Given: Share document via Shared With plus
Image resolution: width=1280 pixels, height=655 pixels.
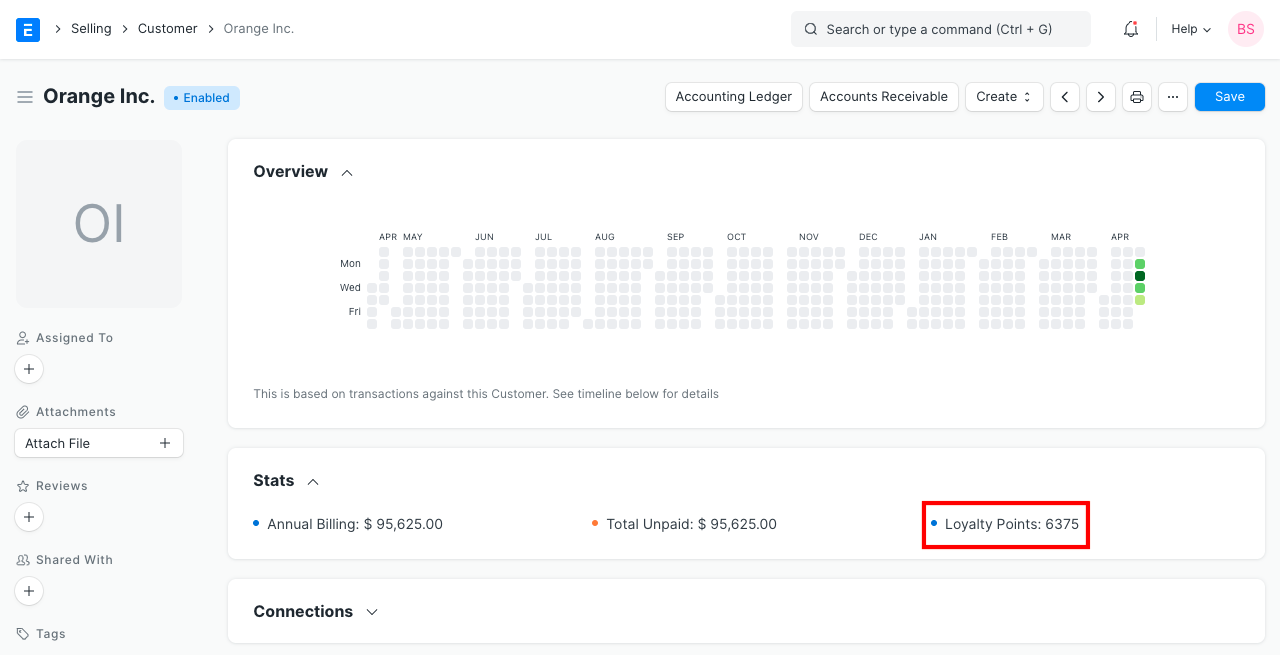Looking at the screenshot, I should pos(29,591).
